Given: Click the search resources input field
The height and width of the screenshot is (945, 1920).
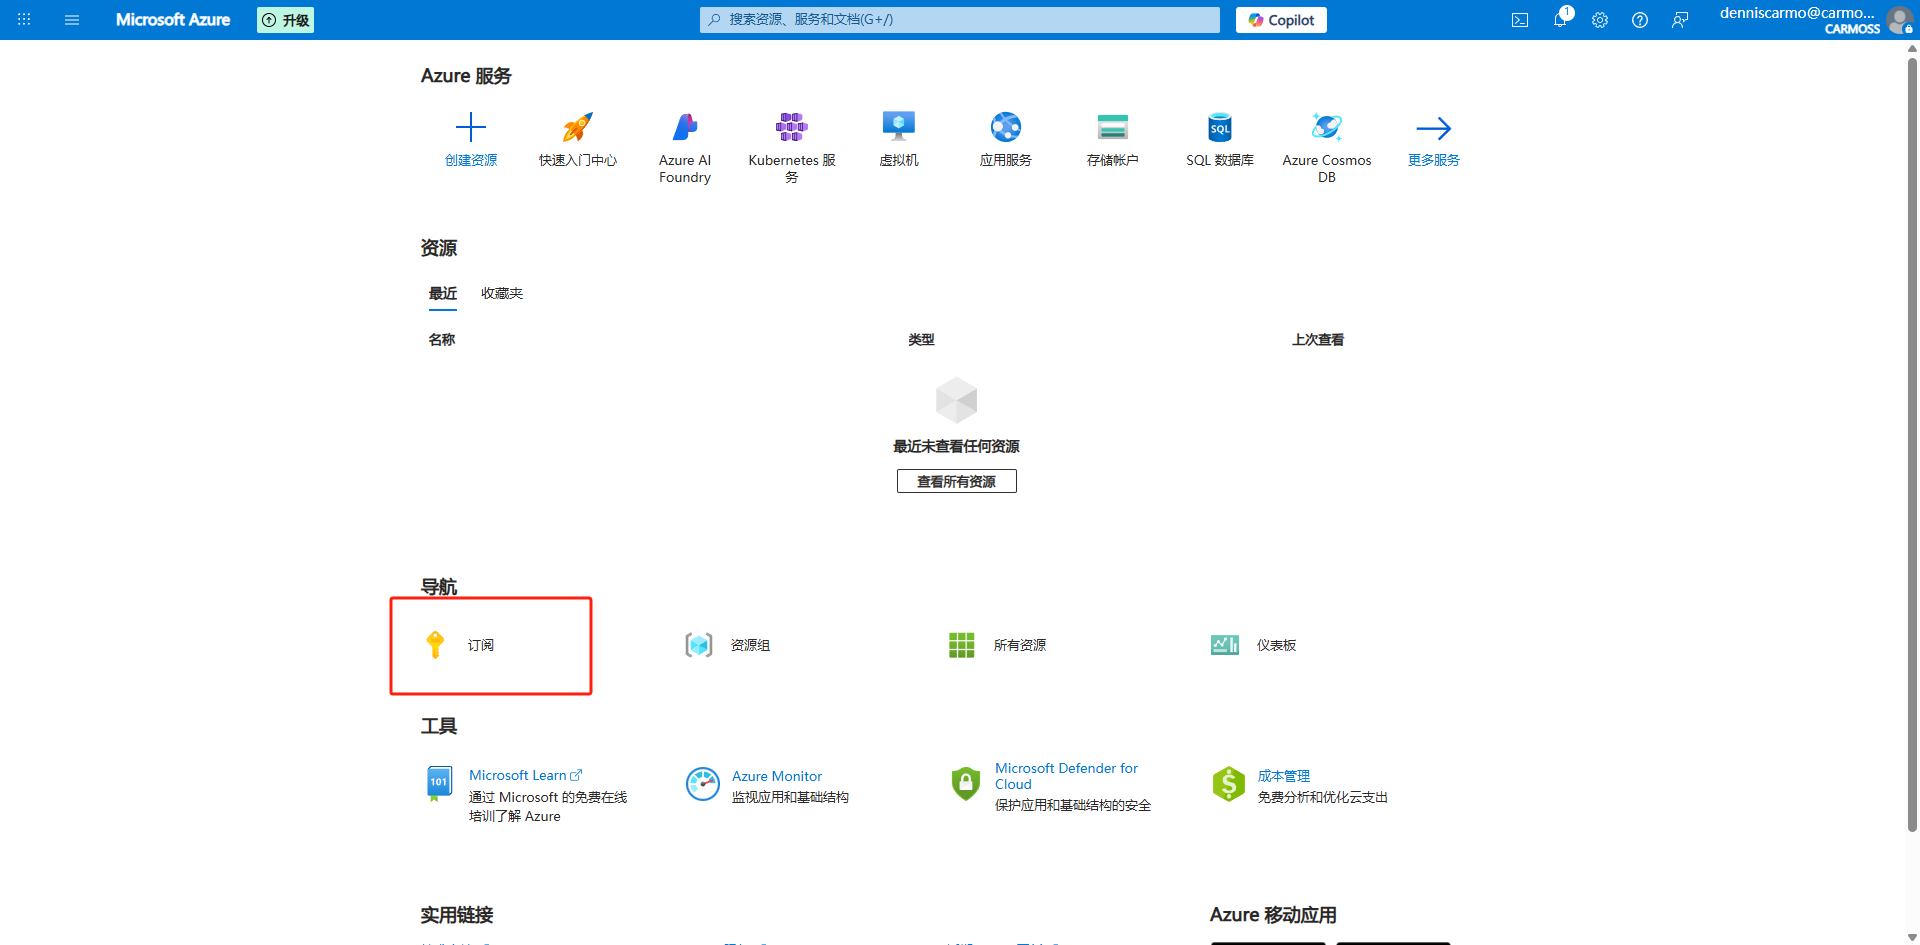Looking at the screenshot, I should [x=960, y=20].
